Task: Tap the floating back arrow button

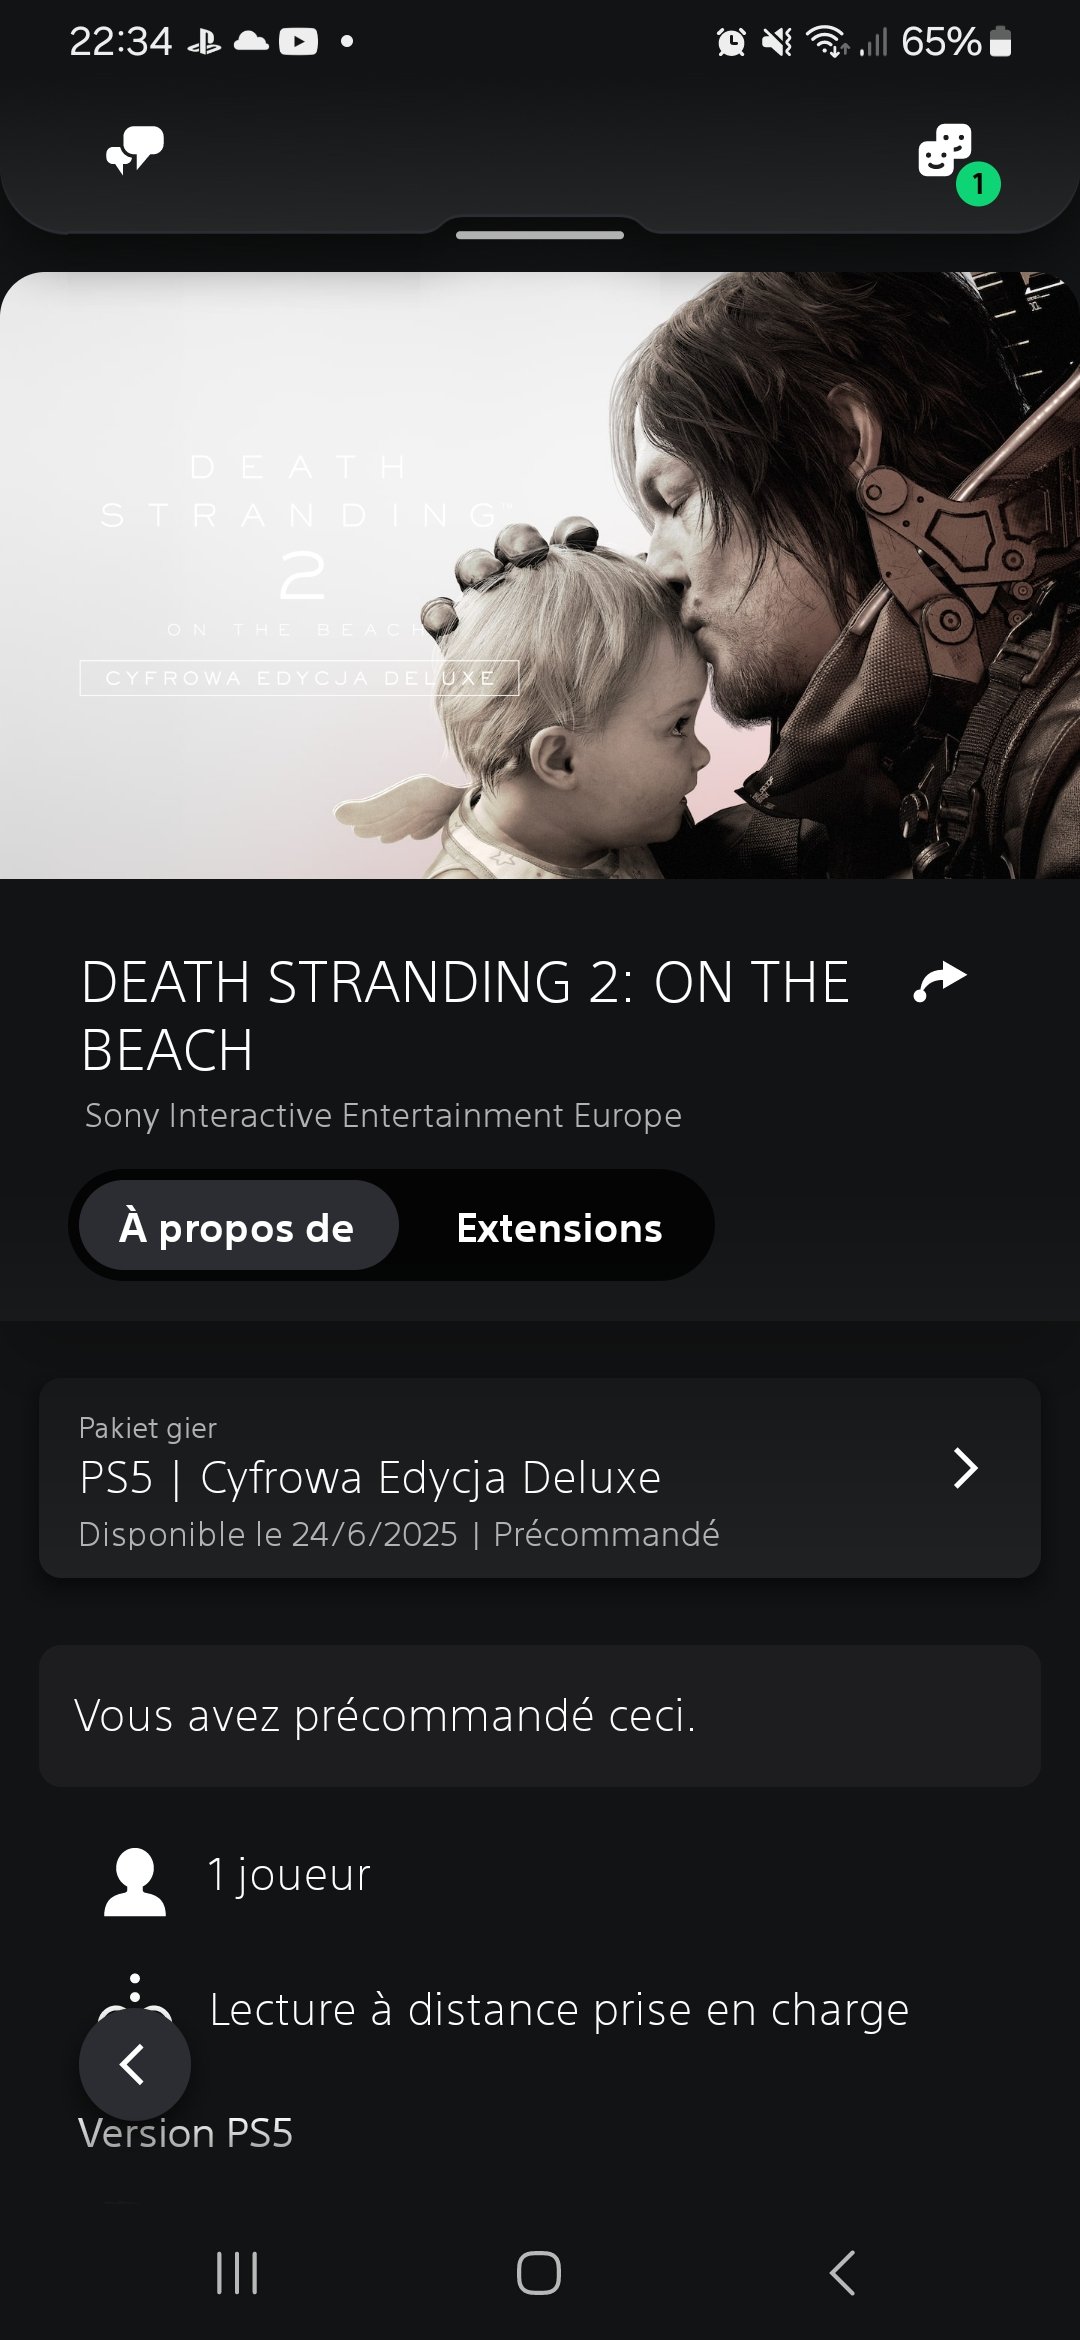Action: pyautogui.click(x=134, y=2064)
